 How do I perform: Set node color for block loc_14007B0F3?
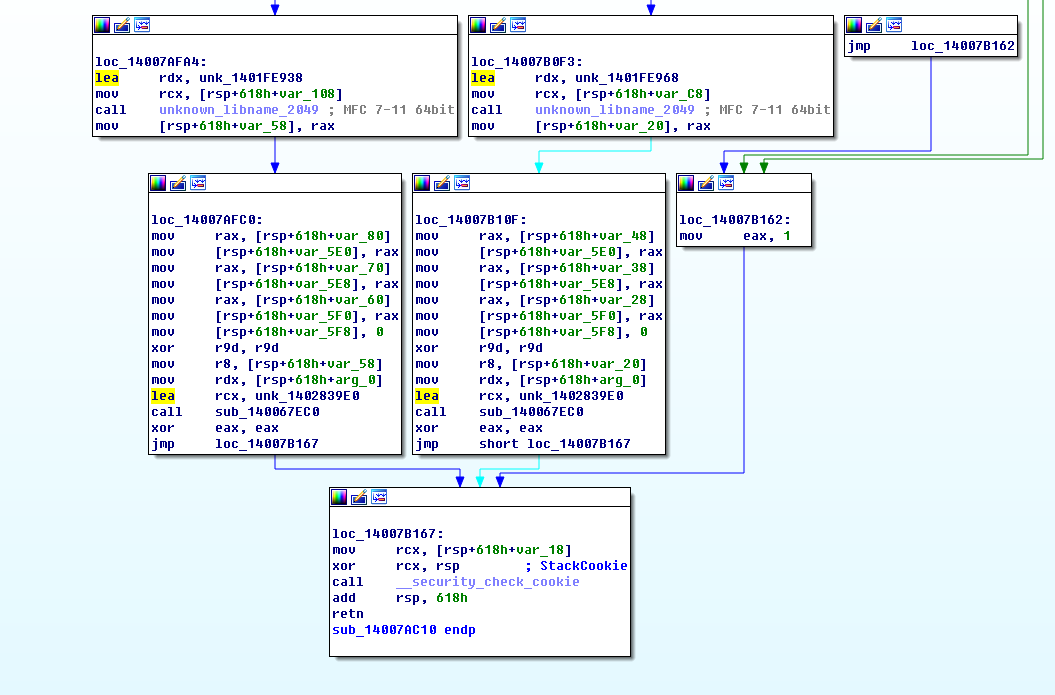(x=478, y=26)
